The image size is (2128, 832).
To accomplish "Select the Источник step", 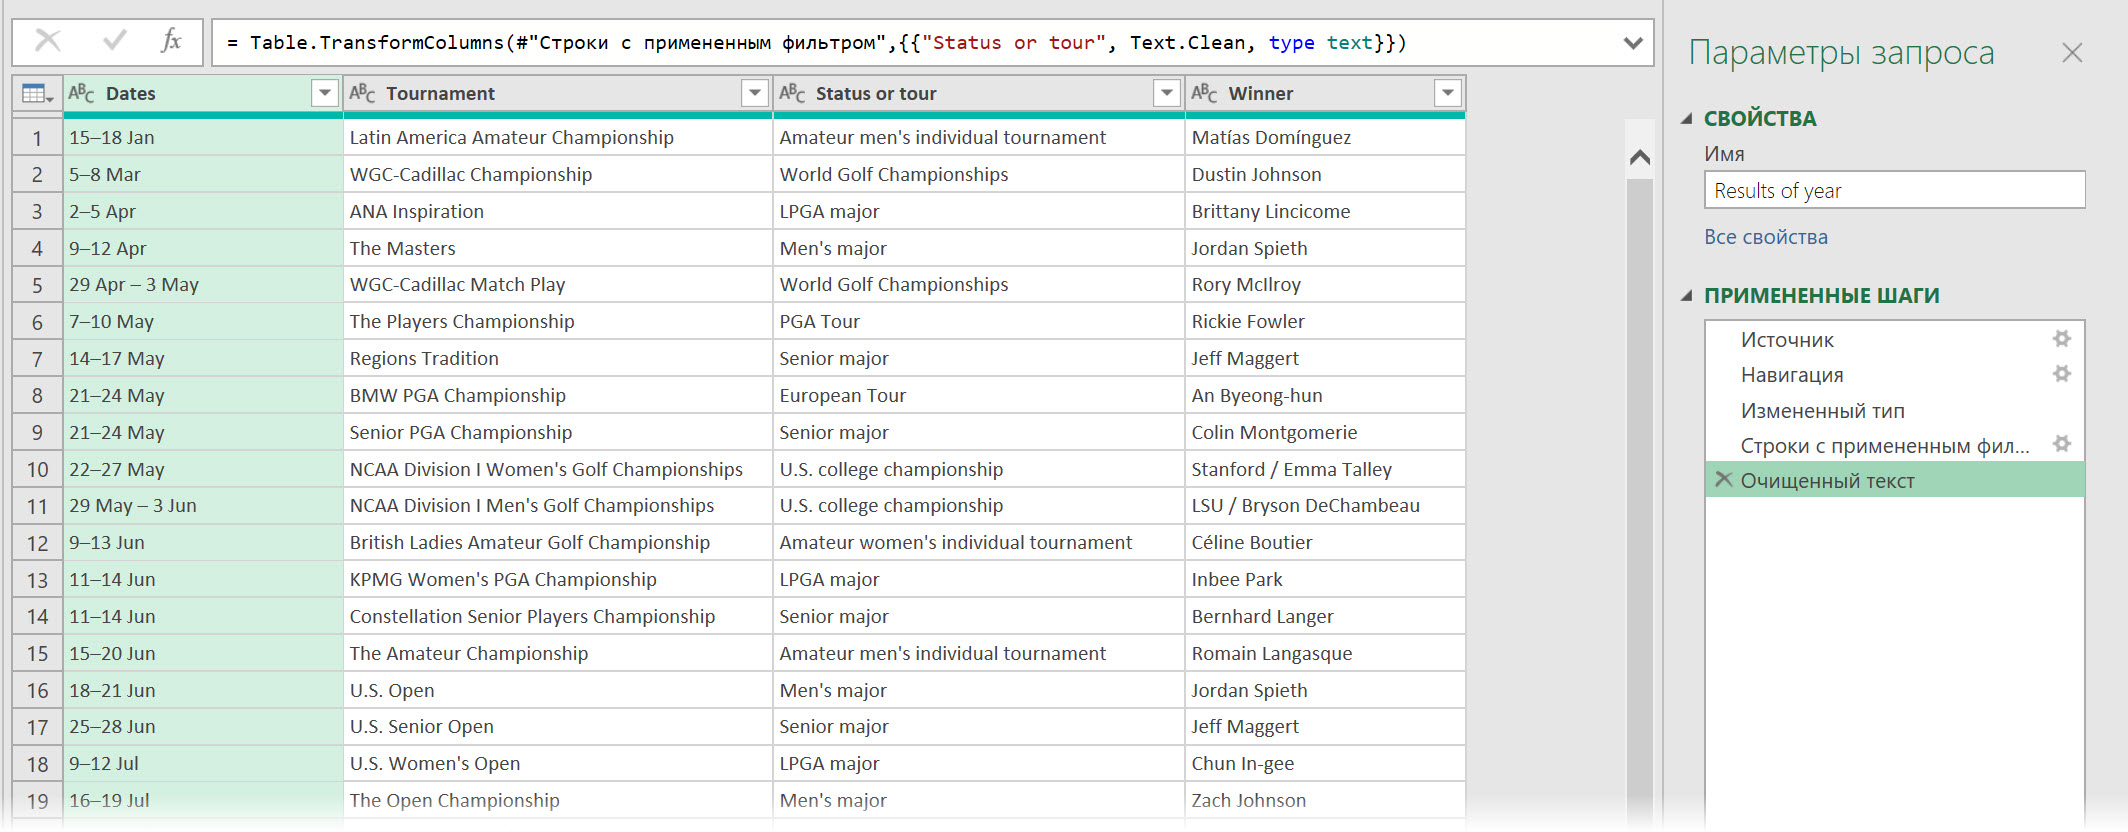I will (x=1894, y=339).
